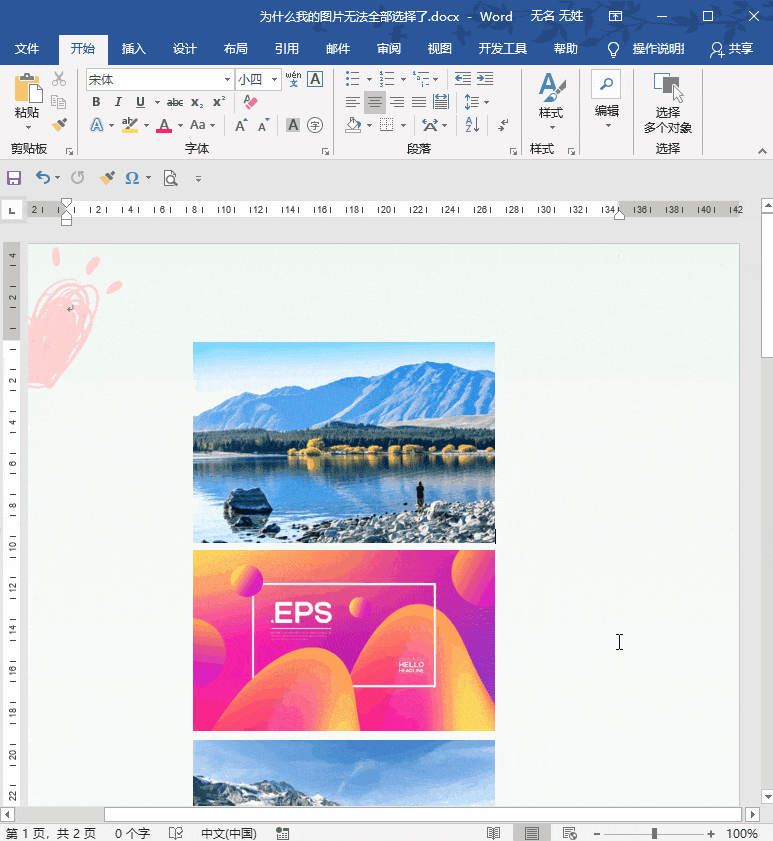Open print preview from the quick access toolbar
The width and height of the screenshot is (773, 841).
tap(170, 178)
